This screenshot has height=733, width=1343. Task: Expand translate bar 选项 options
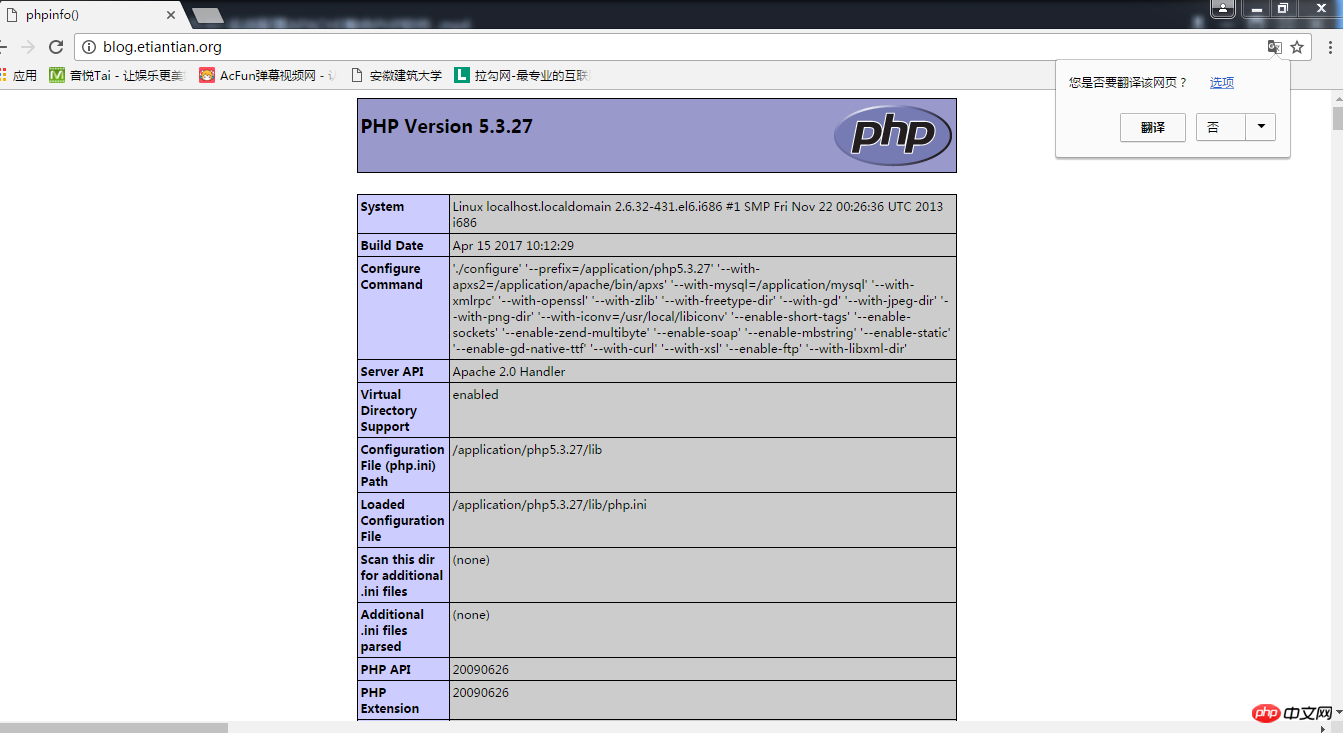[1221, 82]
